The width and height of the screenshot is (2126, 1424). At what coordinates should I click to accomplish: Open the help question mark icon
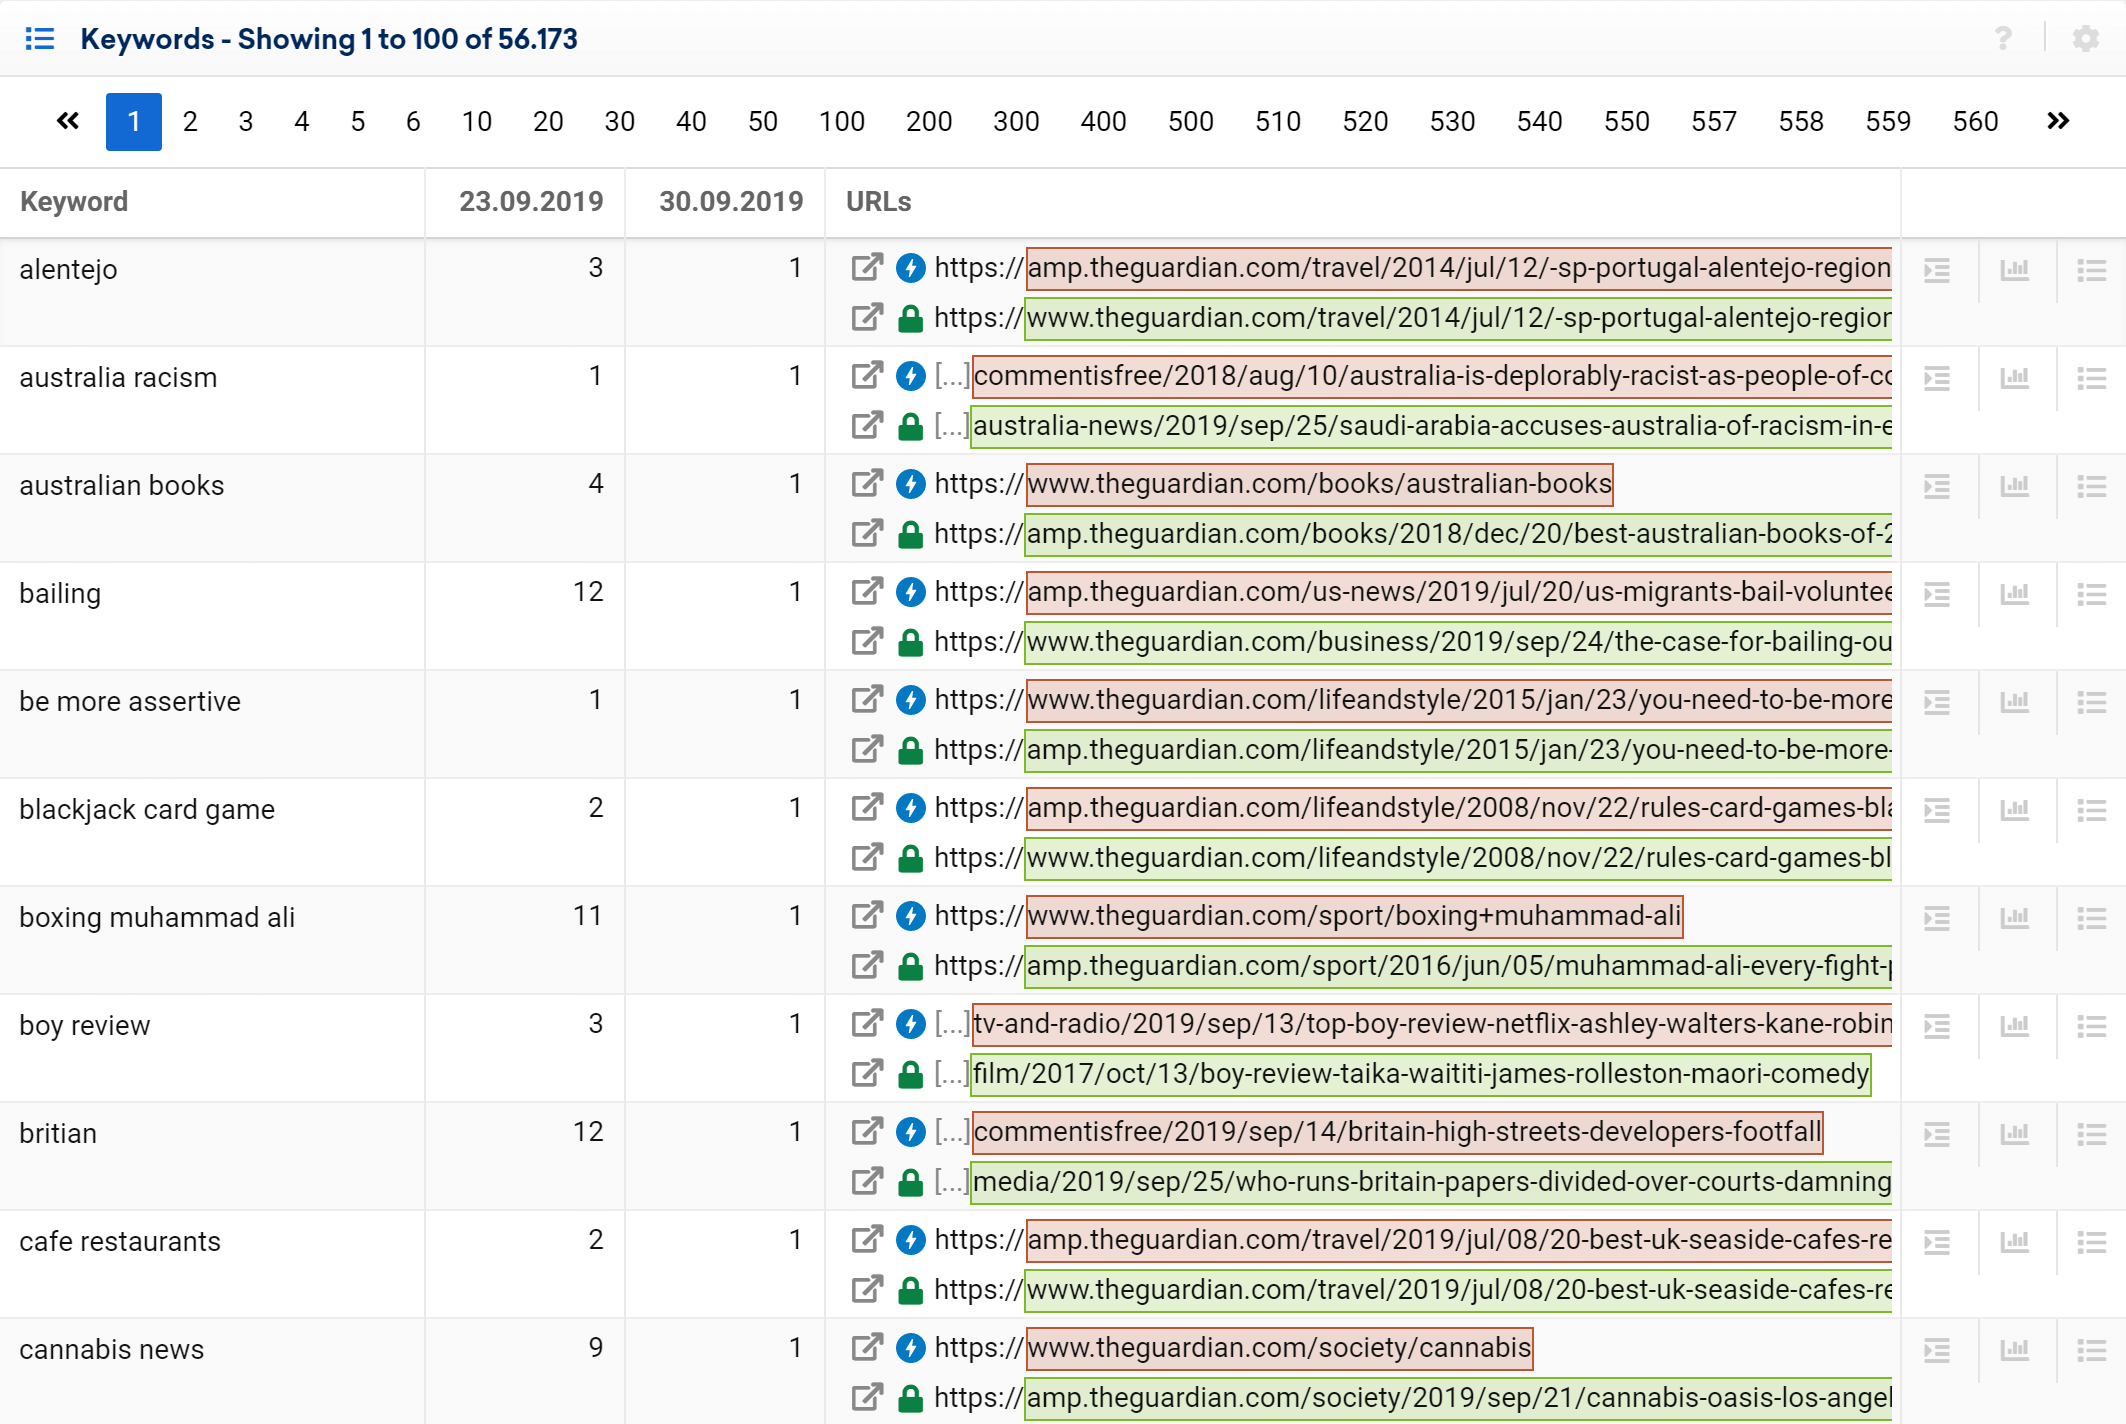point(2003,39)
